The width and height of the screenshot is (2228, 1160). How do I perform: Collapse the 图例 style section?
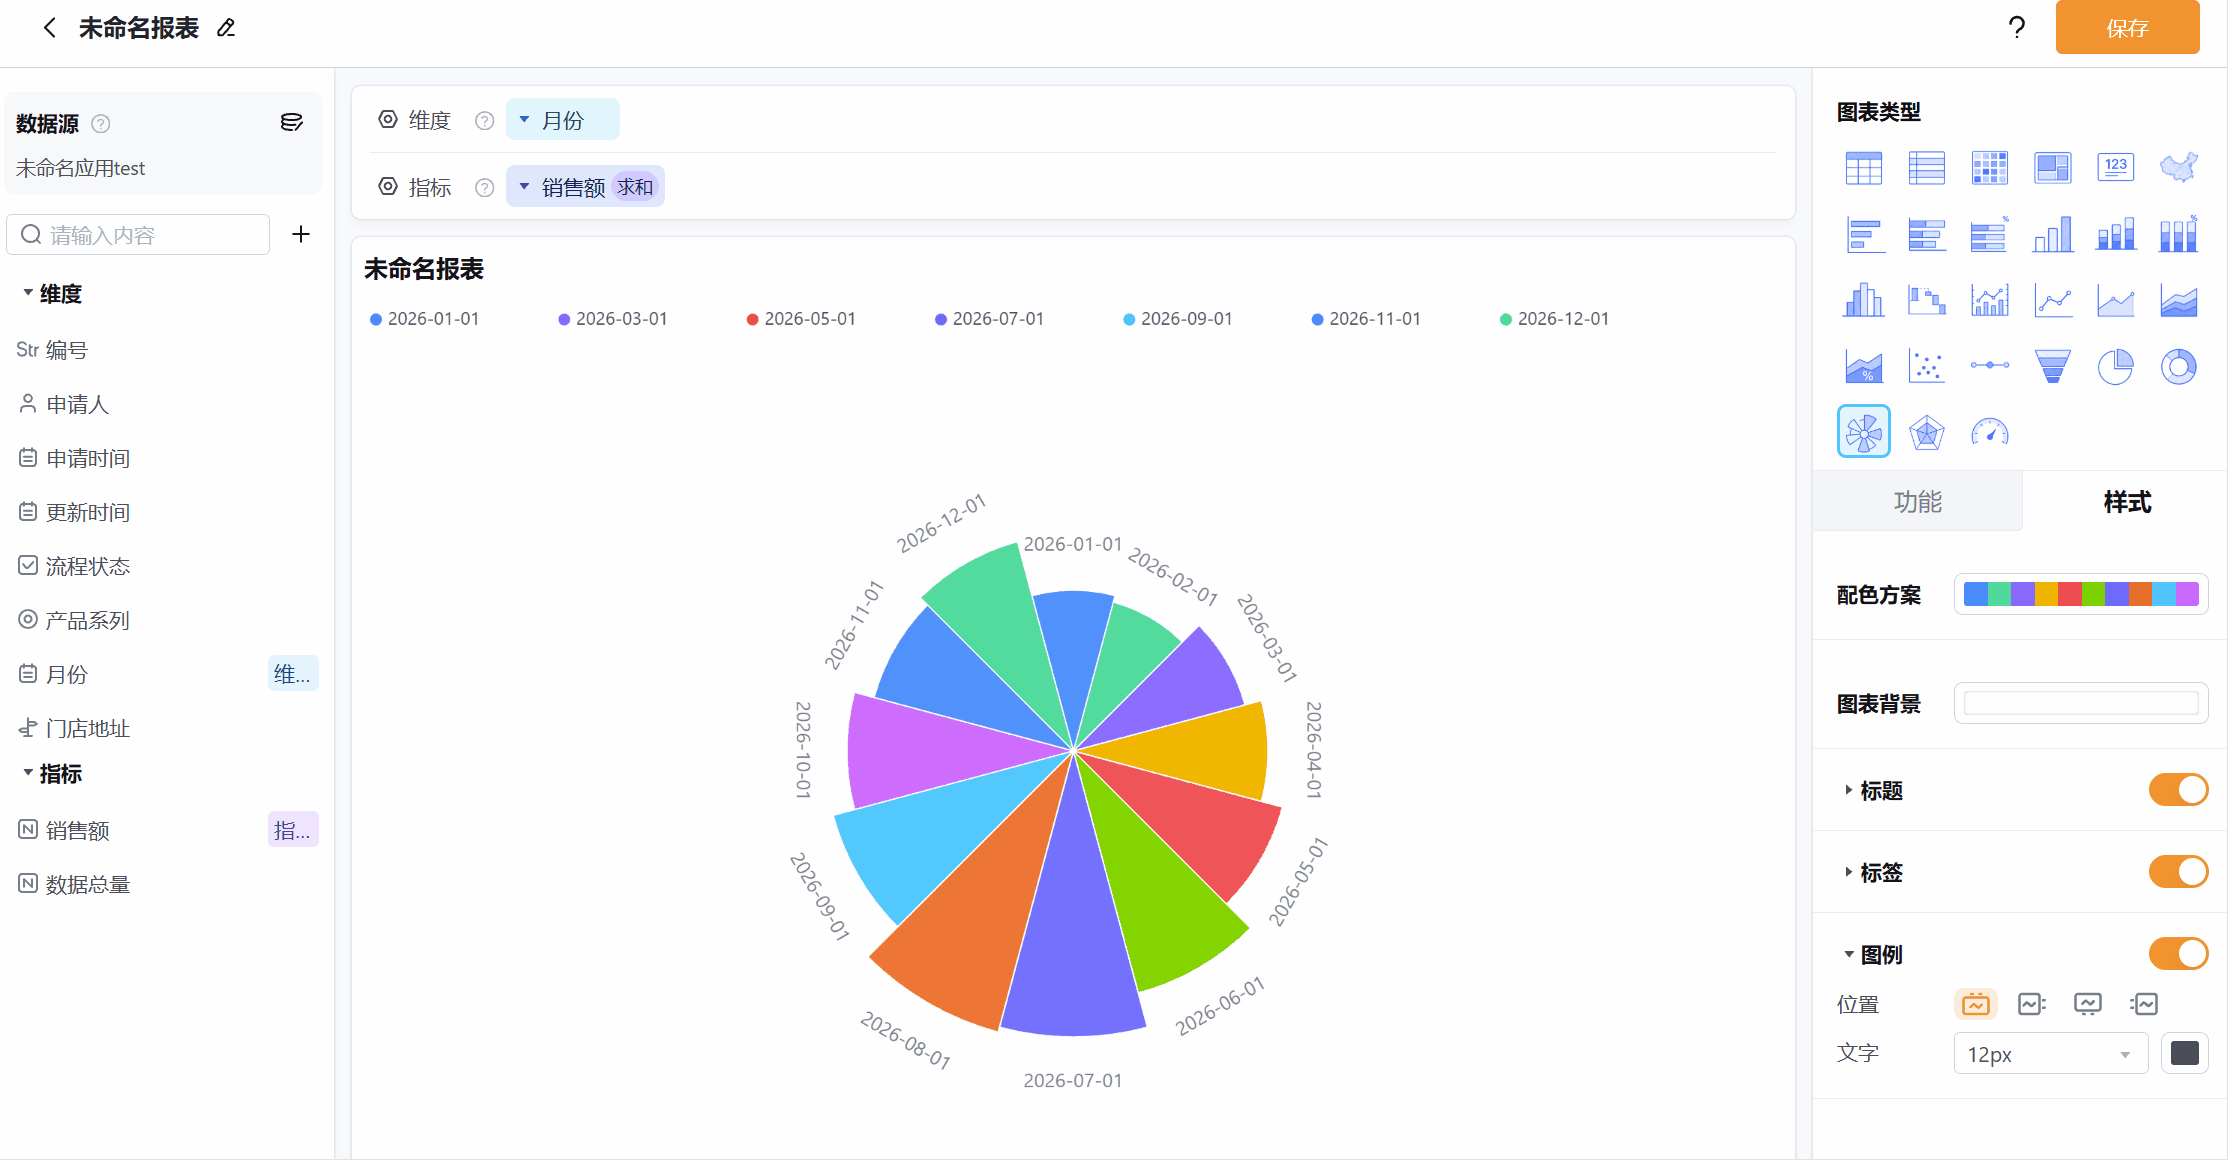[1849, 954]
